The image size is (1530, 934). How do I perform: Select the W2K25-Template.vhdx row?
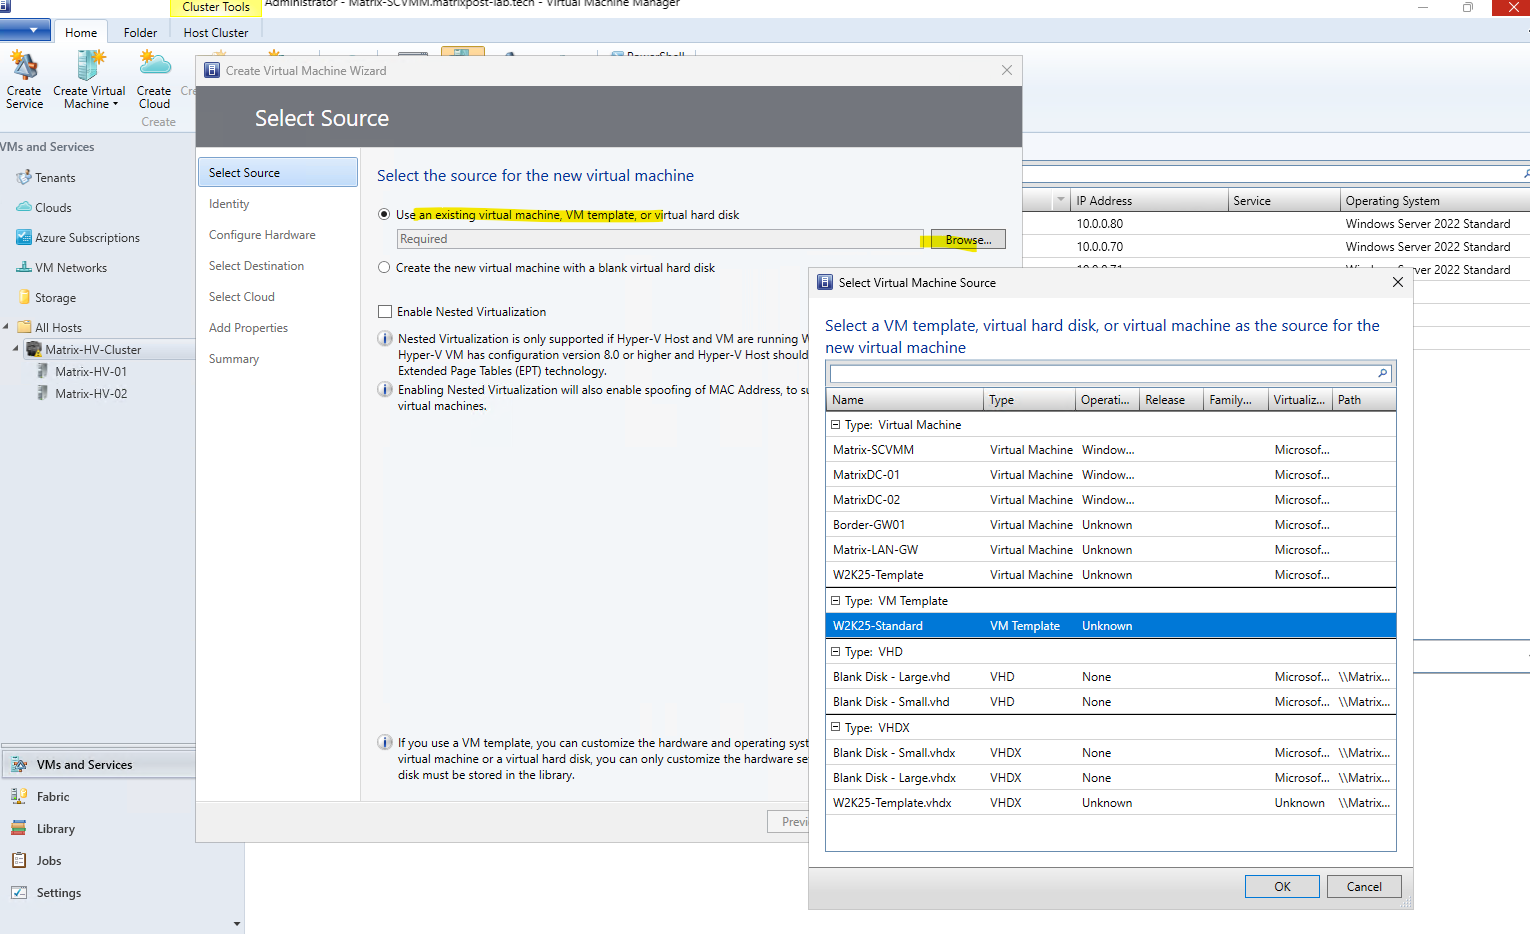[1111, 803]
